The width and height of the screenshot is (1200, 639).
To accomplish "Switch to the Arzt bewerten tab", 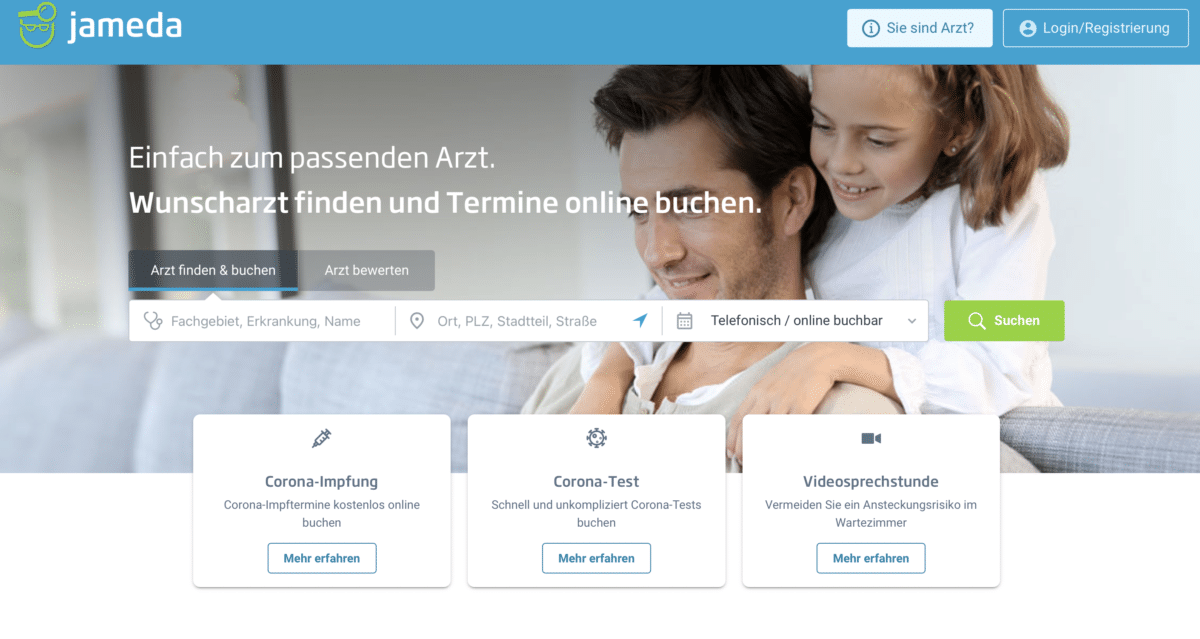I will tap(367, 270).
